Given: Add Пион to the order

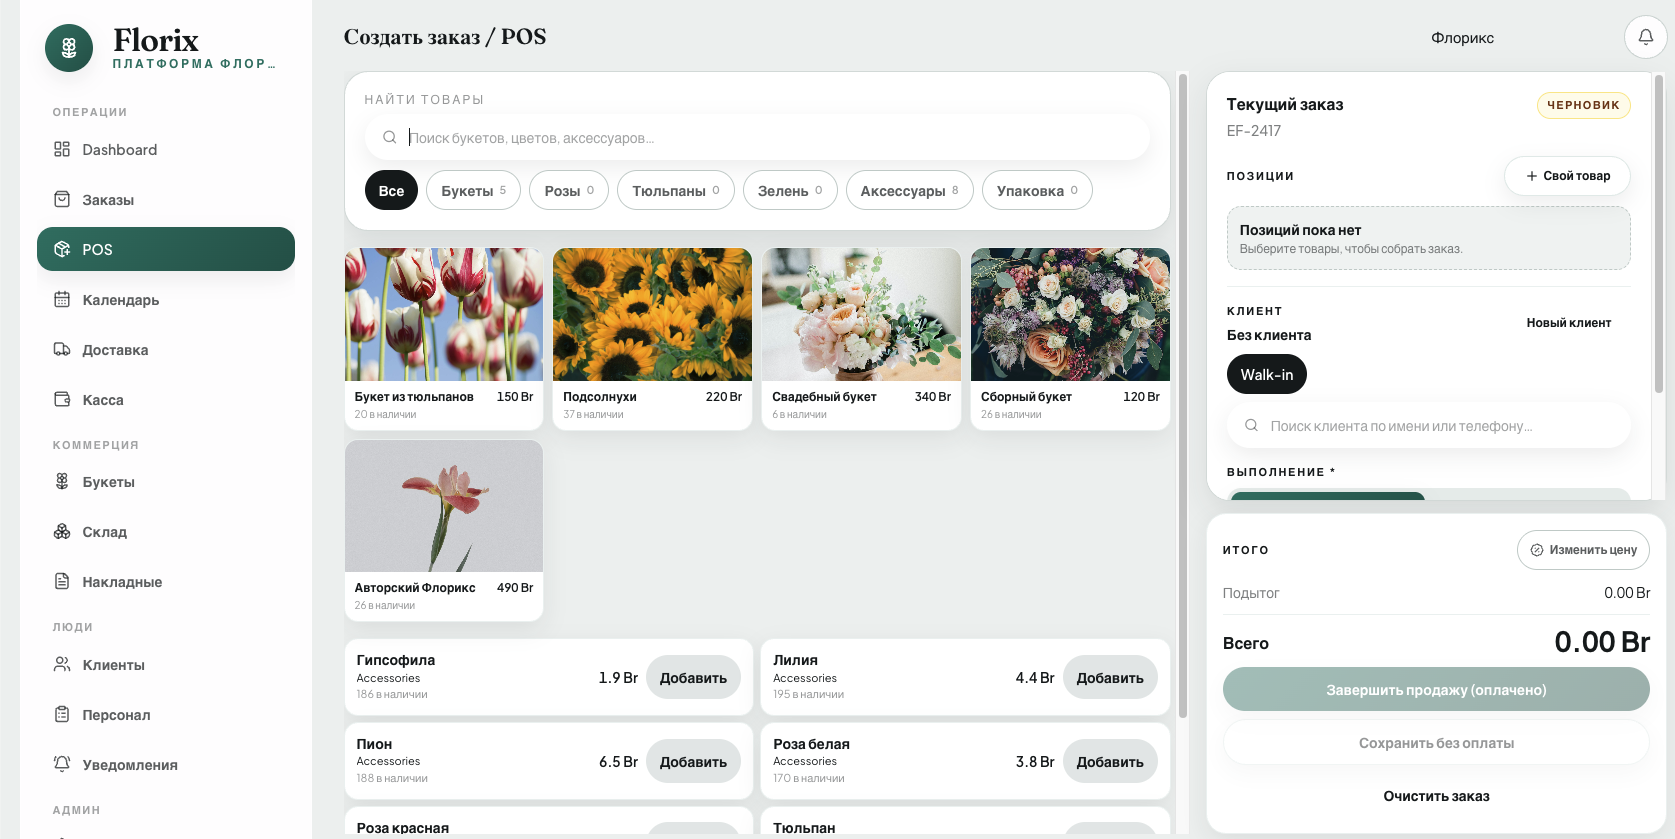Looking at the screenshot, I should click(693, 761).
